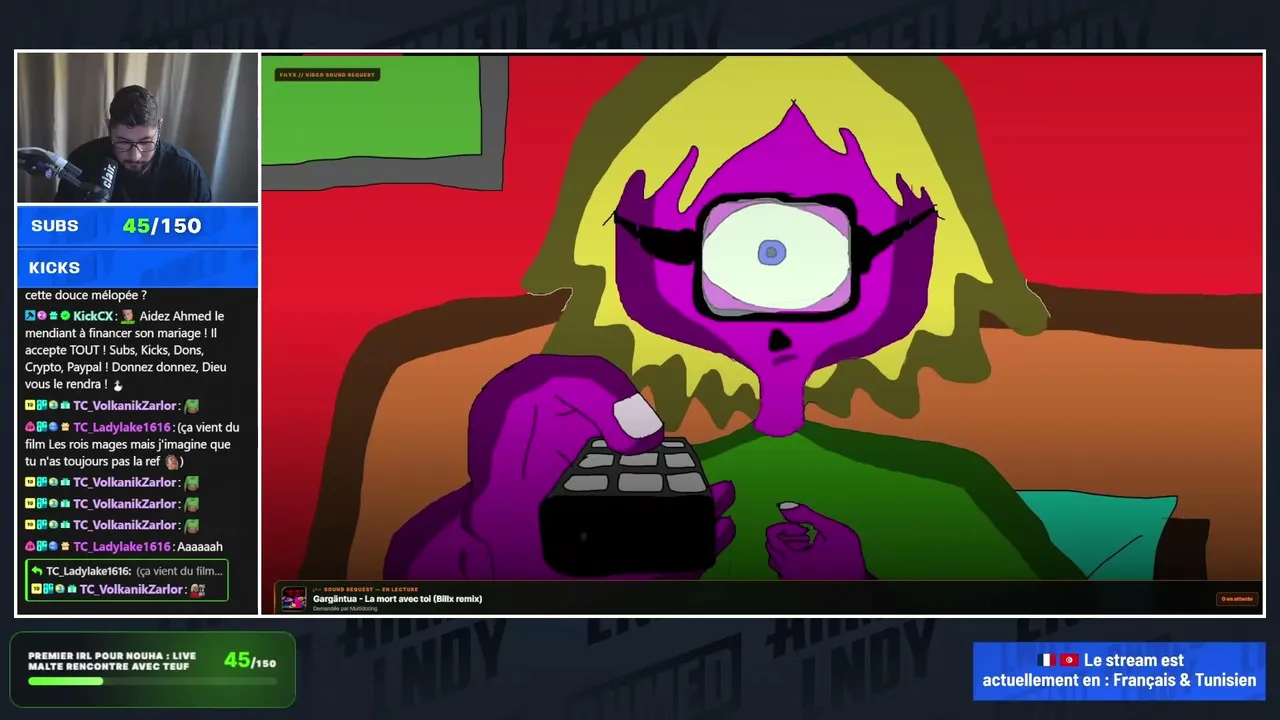1280x720 pixels.
Task: Click the KICKS header bar
Action: 137,268
